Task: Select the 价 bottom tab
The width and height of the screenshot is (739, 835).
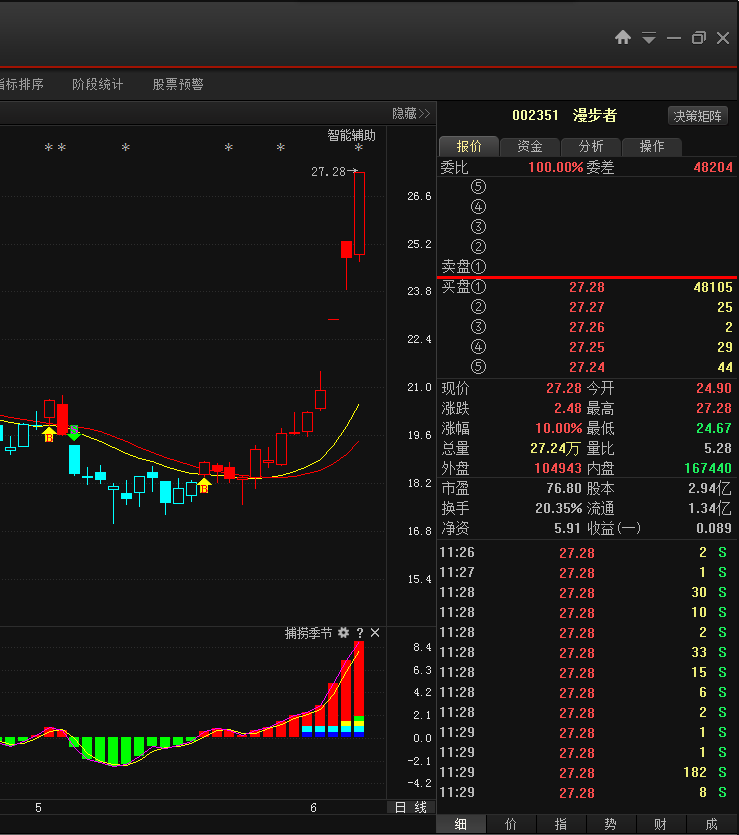Action: point(511,824)
